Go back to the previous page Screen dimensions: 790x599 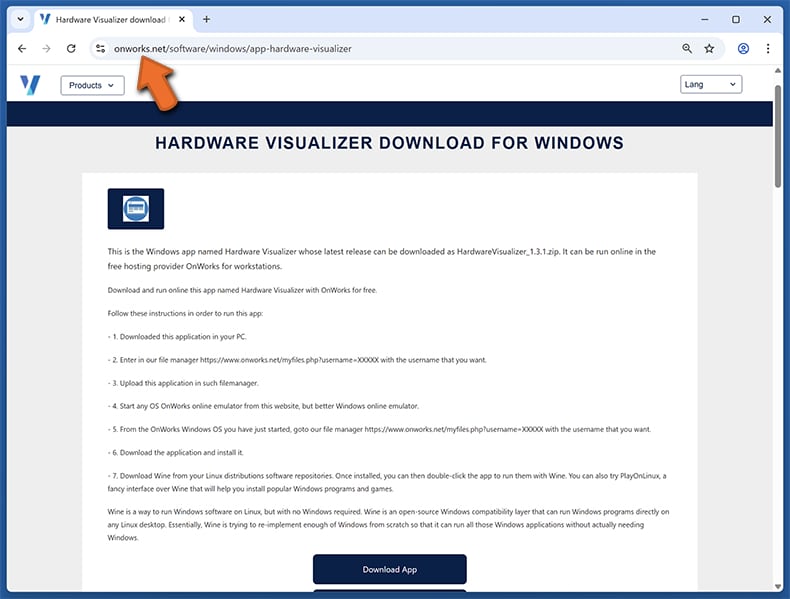click(22, 48)
